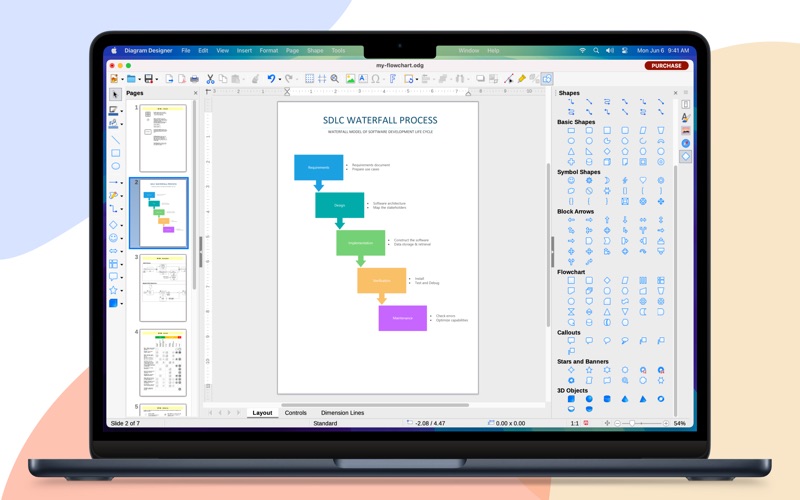Click the Insert Image icon
This screenshot has width=800, height=500.
350,79
